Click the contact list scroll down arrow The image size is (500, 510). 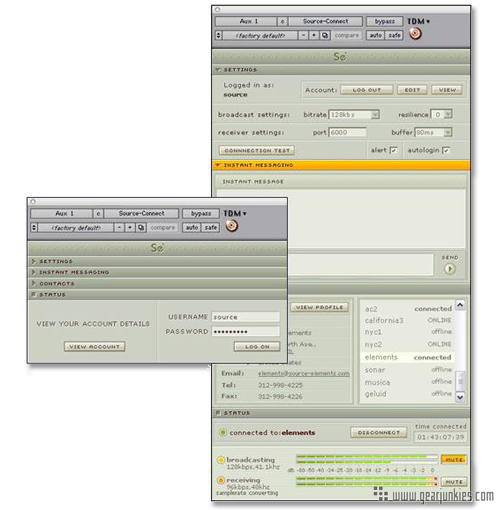coord(460,397)
